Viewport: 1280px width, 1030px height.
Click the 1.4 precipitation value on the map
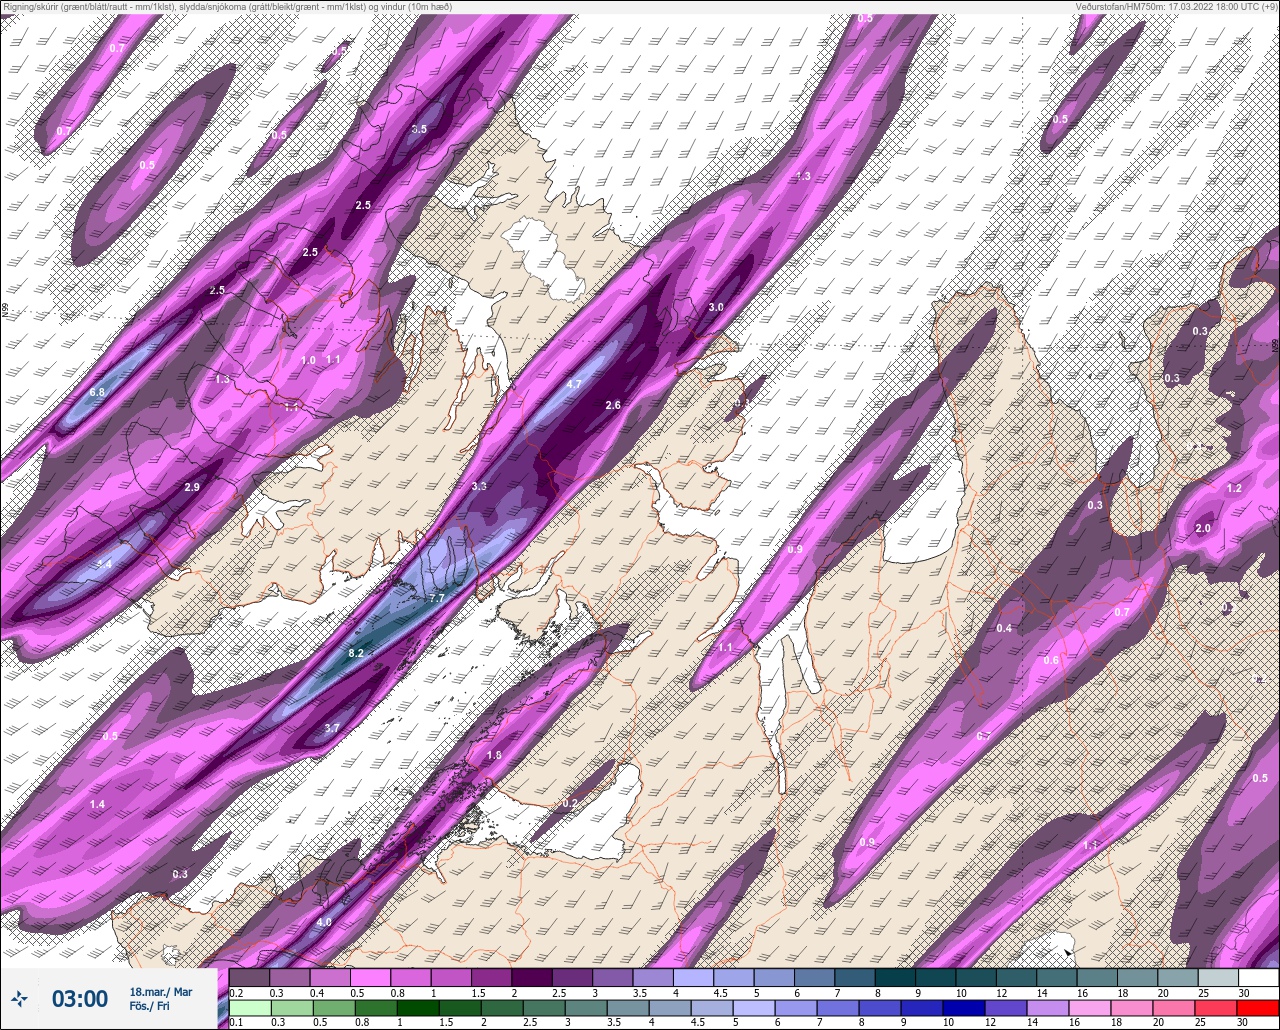(x=97, y=804)
